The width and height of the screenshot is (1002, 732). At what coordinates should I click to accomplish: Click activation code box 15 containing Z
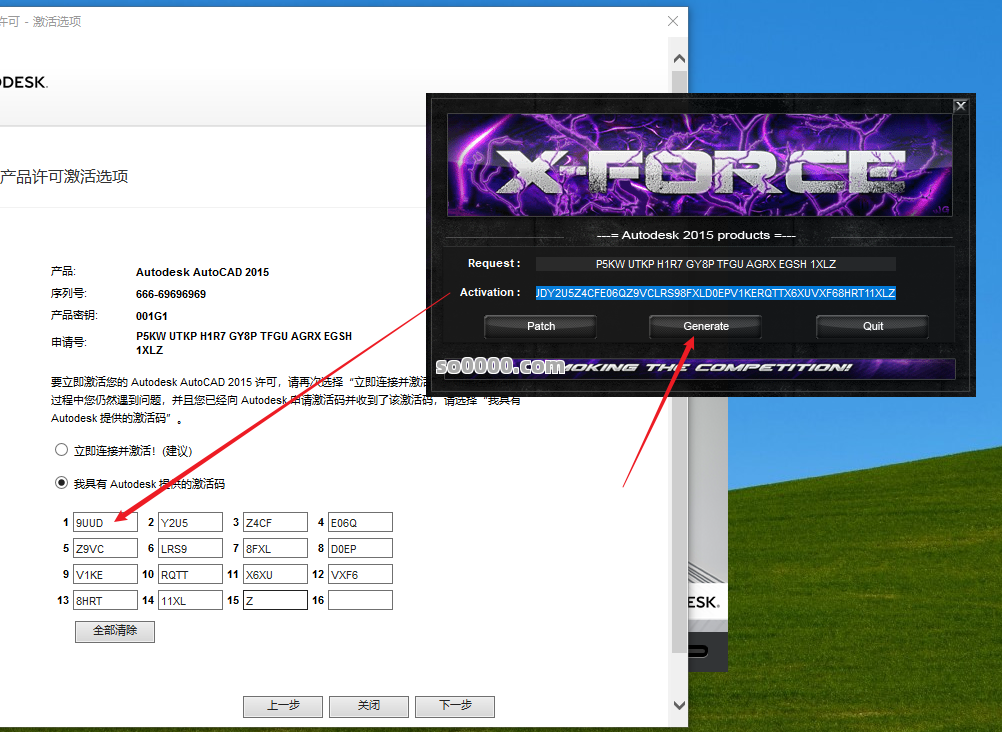click(275, 600)
